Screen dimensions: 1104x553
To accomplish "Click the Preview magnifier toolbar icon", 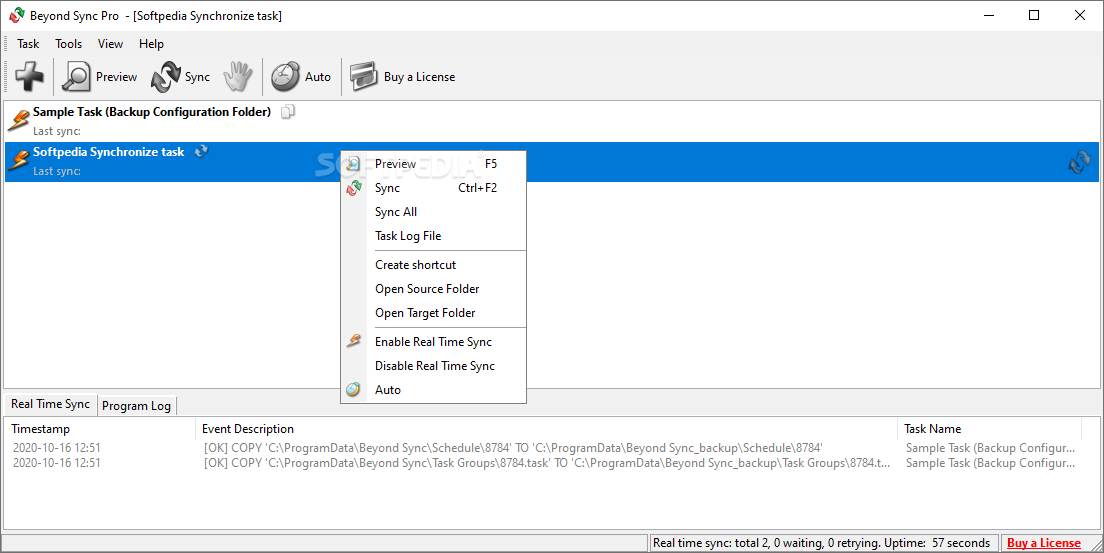I will coord(76,76).
